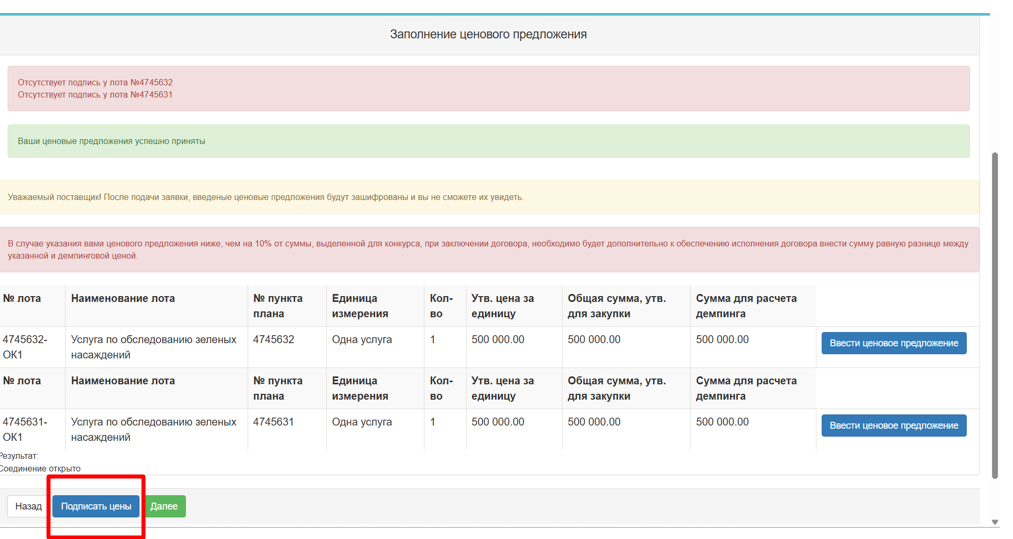Select lot number cell 4745632-ОК1

point(25,347)
